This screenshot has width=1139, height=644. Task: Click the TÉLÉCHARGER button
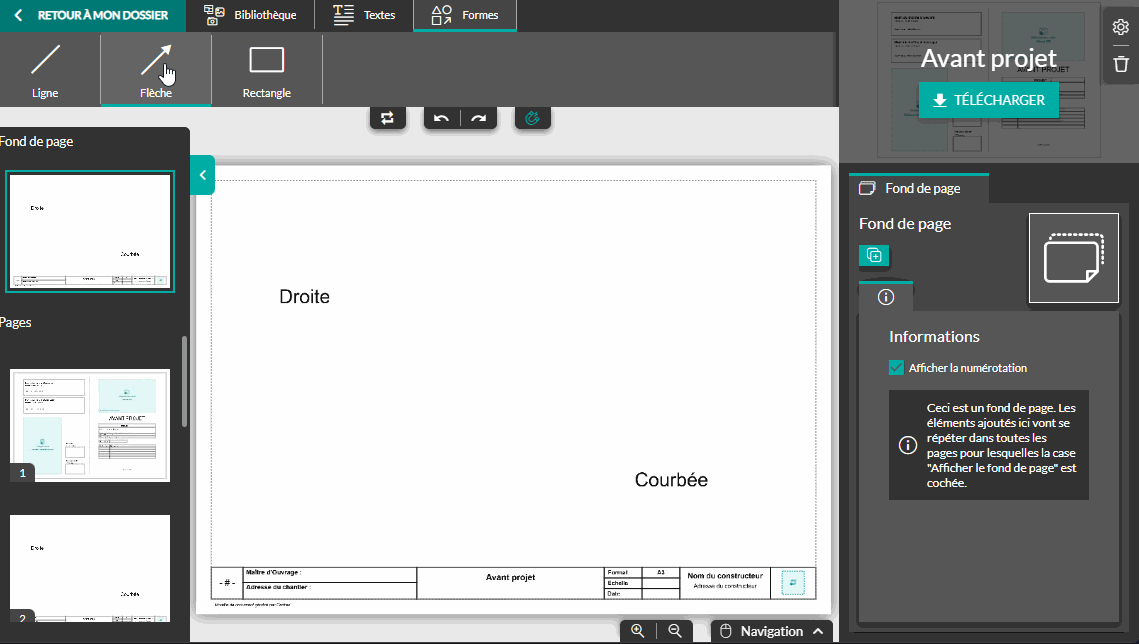[988, 100]
